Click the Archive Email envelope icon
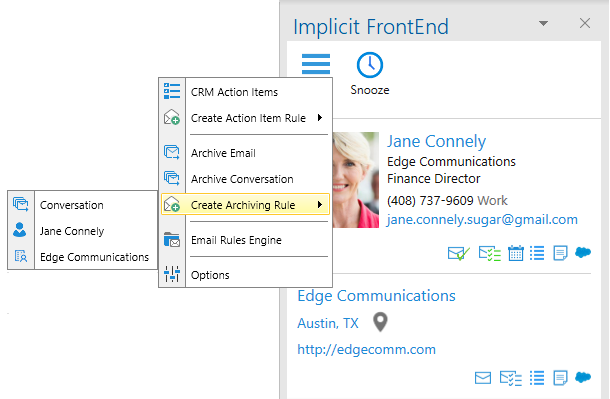 172,152
